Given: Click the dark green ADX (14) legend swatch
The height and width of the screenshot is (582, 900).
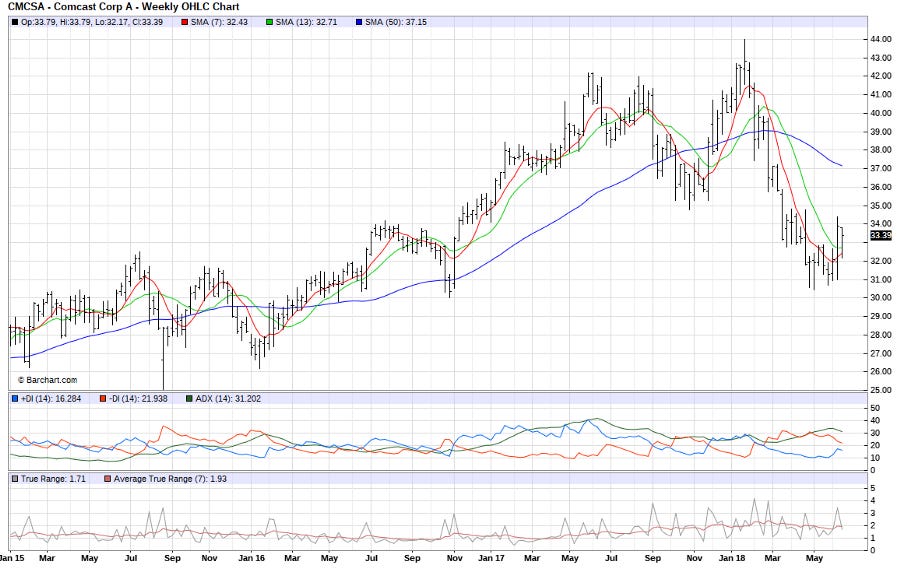Looking at the screenshot, I should click(x=189, y=398).
